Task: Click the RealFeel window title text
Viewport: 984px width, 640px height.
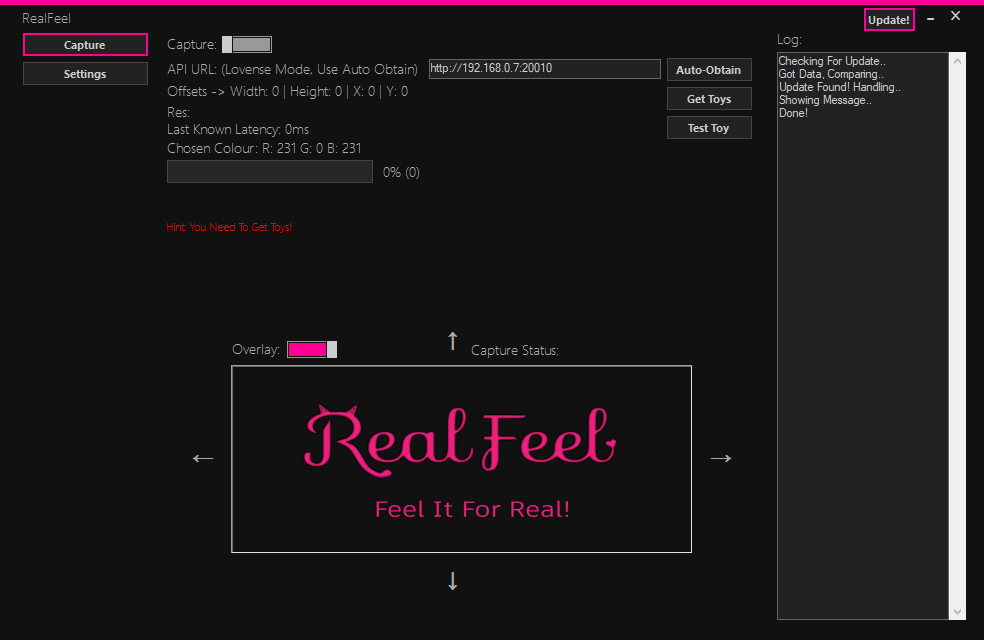Action: click(x=46, y=18)
